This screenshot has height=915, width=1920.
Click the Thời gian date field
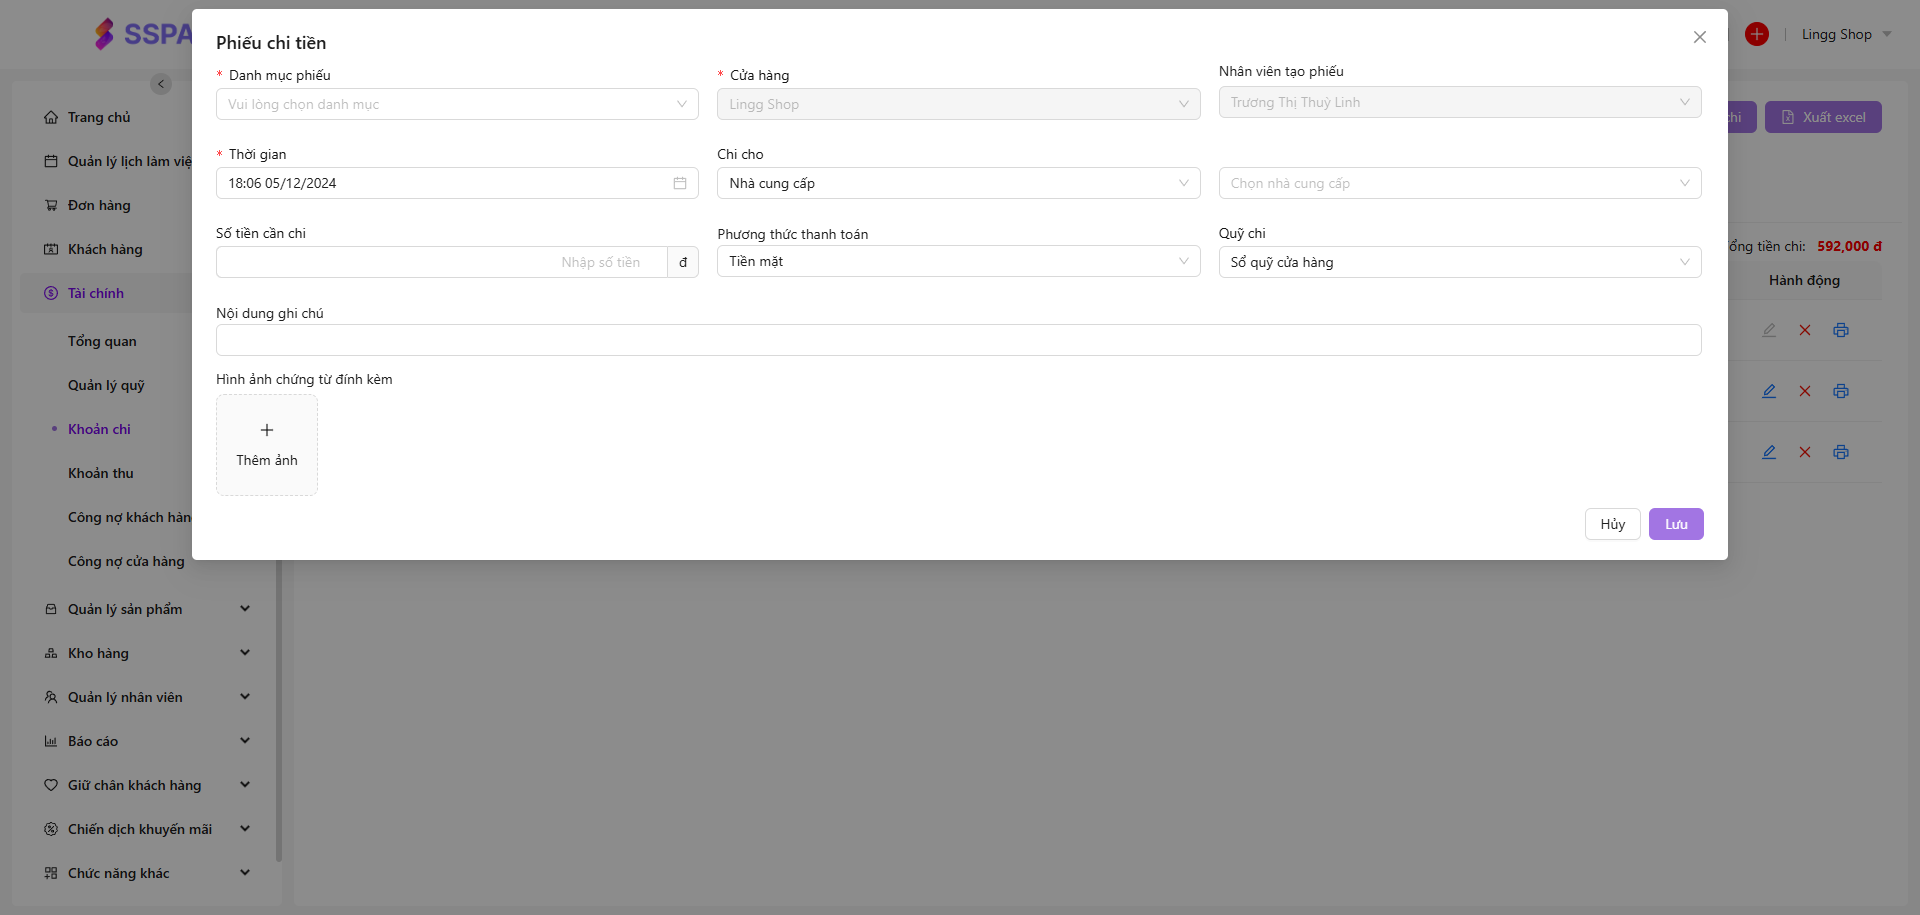(x=457, y=183)
